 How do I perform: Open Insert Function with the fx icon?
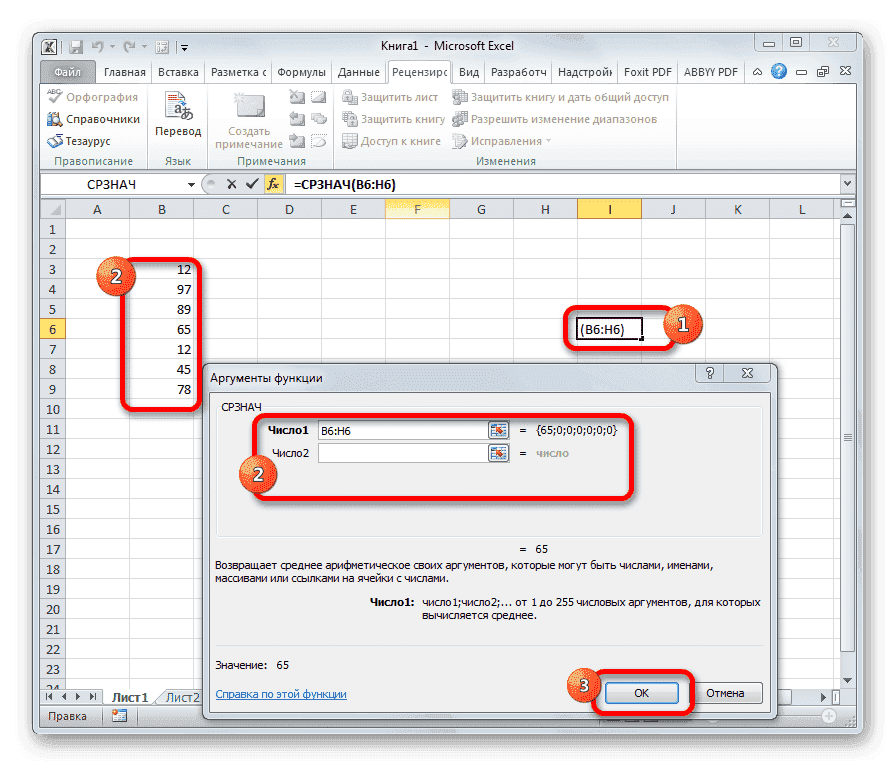tap(274, 184)
